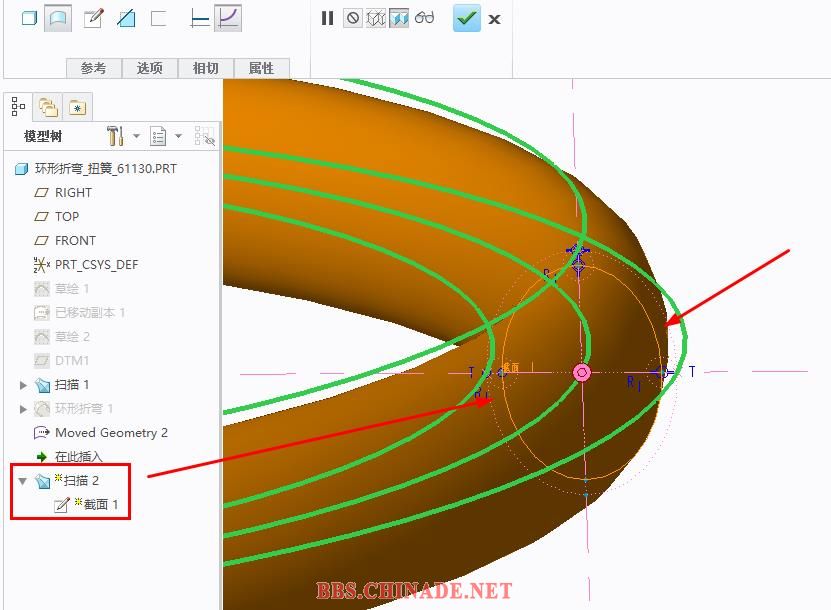
Task: Switch to the folder browser panel icon
Action: click(47, 106)
